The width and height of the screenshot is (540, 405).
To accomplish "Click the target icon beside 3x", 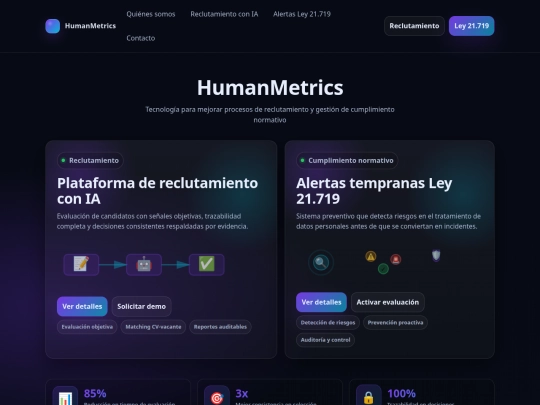I will point(217,397).
